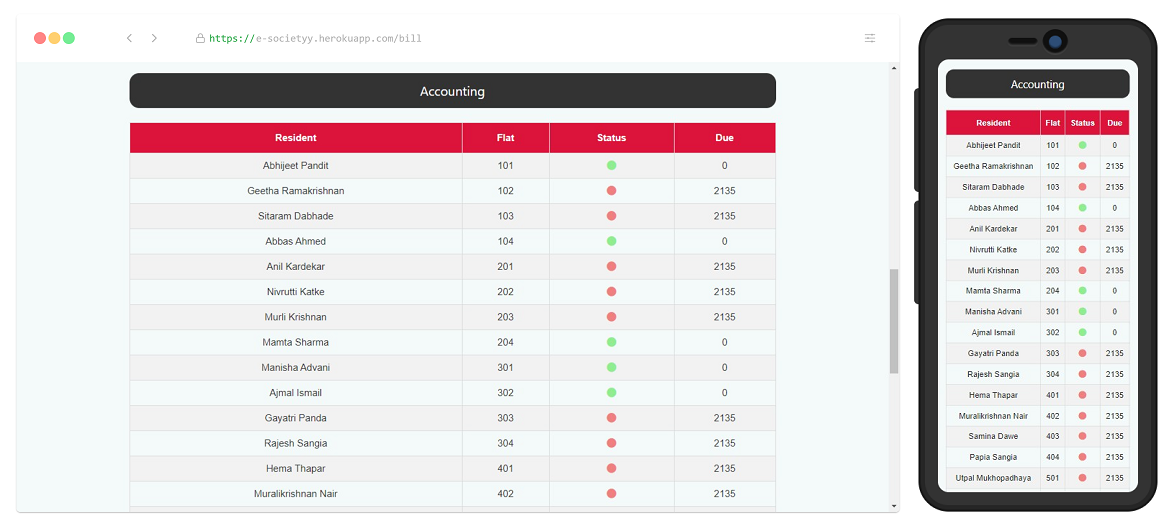Click the Resident header in phone preview
Image resolution: width=1172 pixels, height=528 pixels.
993,123
